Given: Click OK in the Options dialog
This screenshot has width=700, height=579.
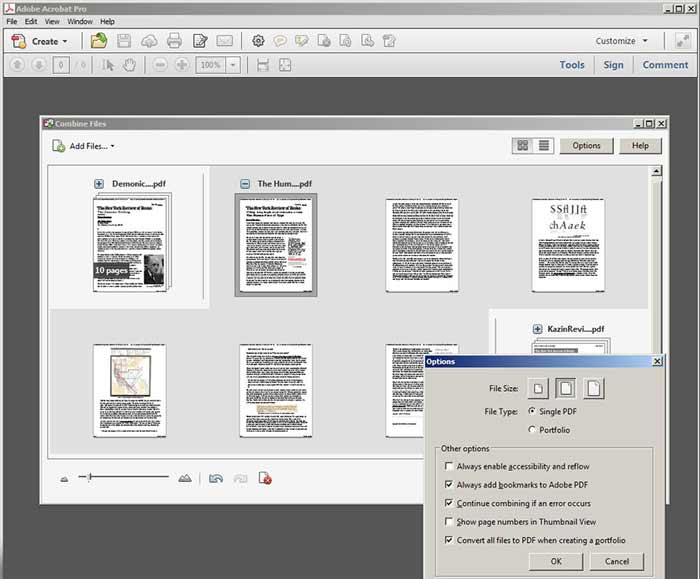Looking at the screenshot, I should [x=556, y=562].
